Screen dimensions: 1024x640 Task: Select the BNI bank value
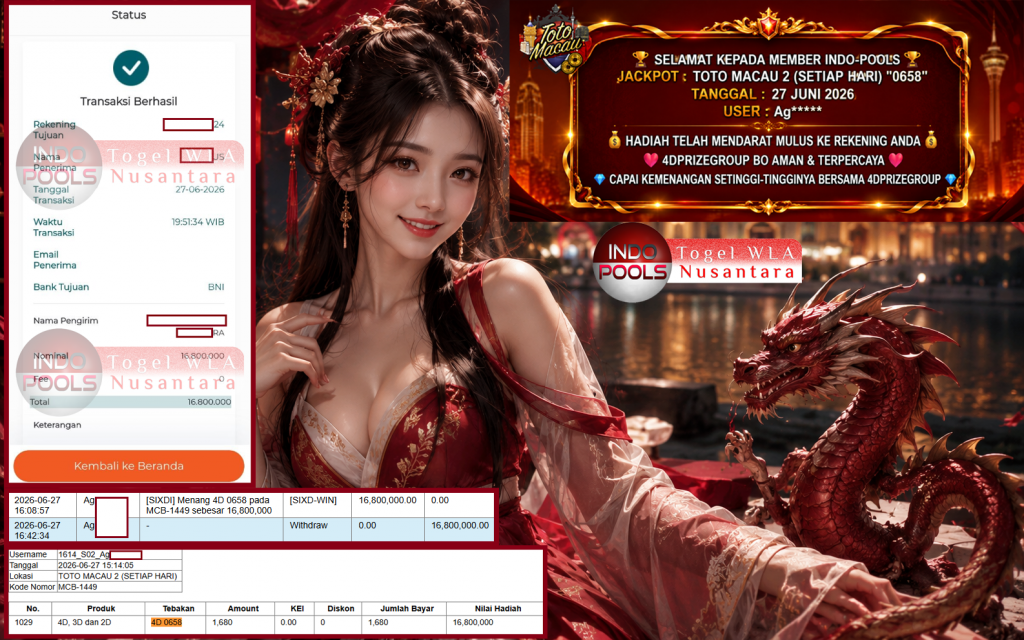(x=216, y=287)
